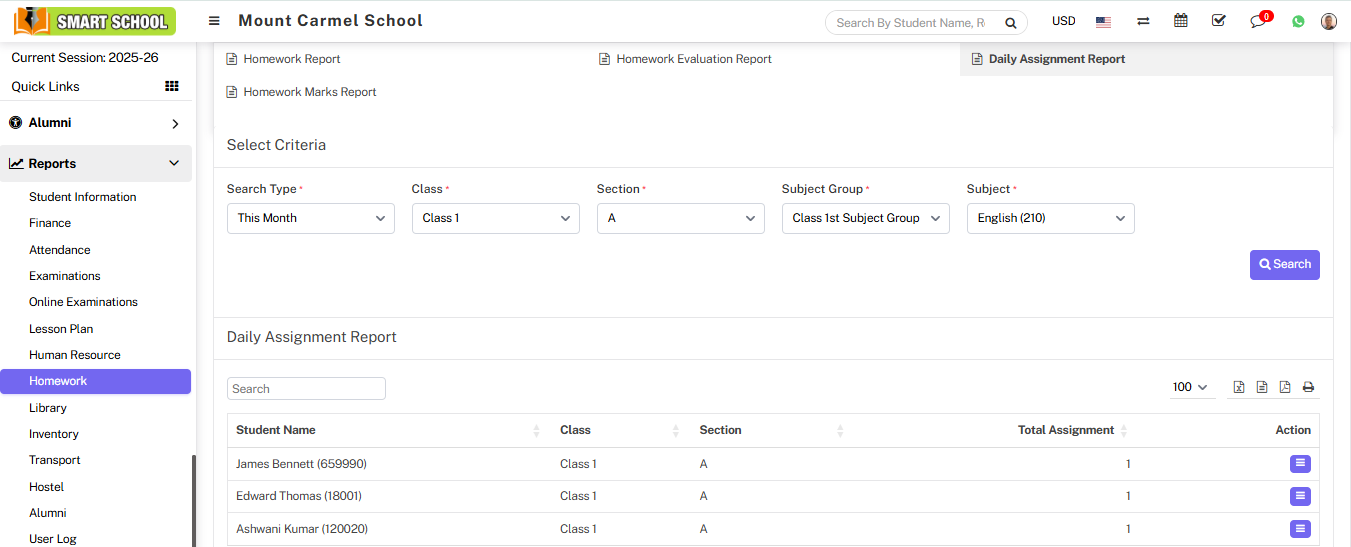This screenshot has height=547, width=1351.
Task: Open the Class dropdown
Action: (x=495, y=218)
